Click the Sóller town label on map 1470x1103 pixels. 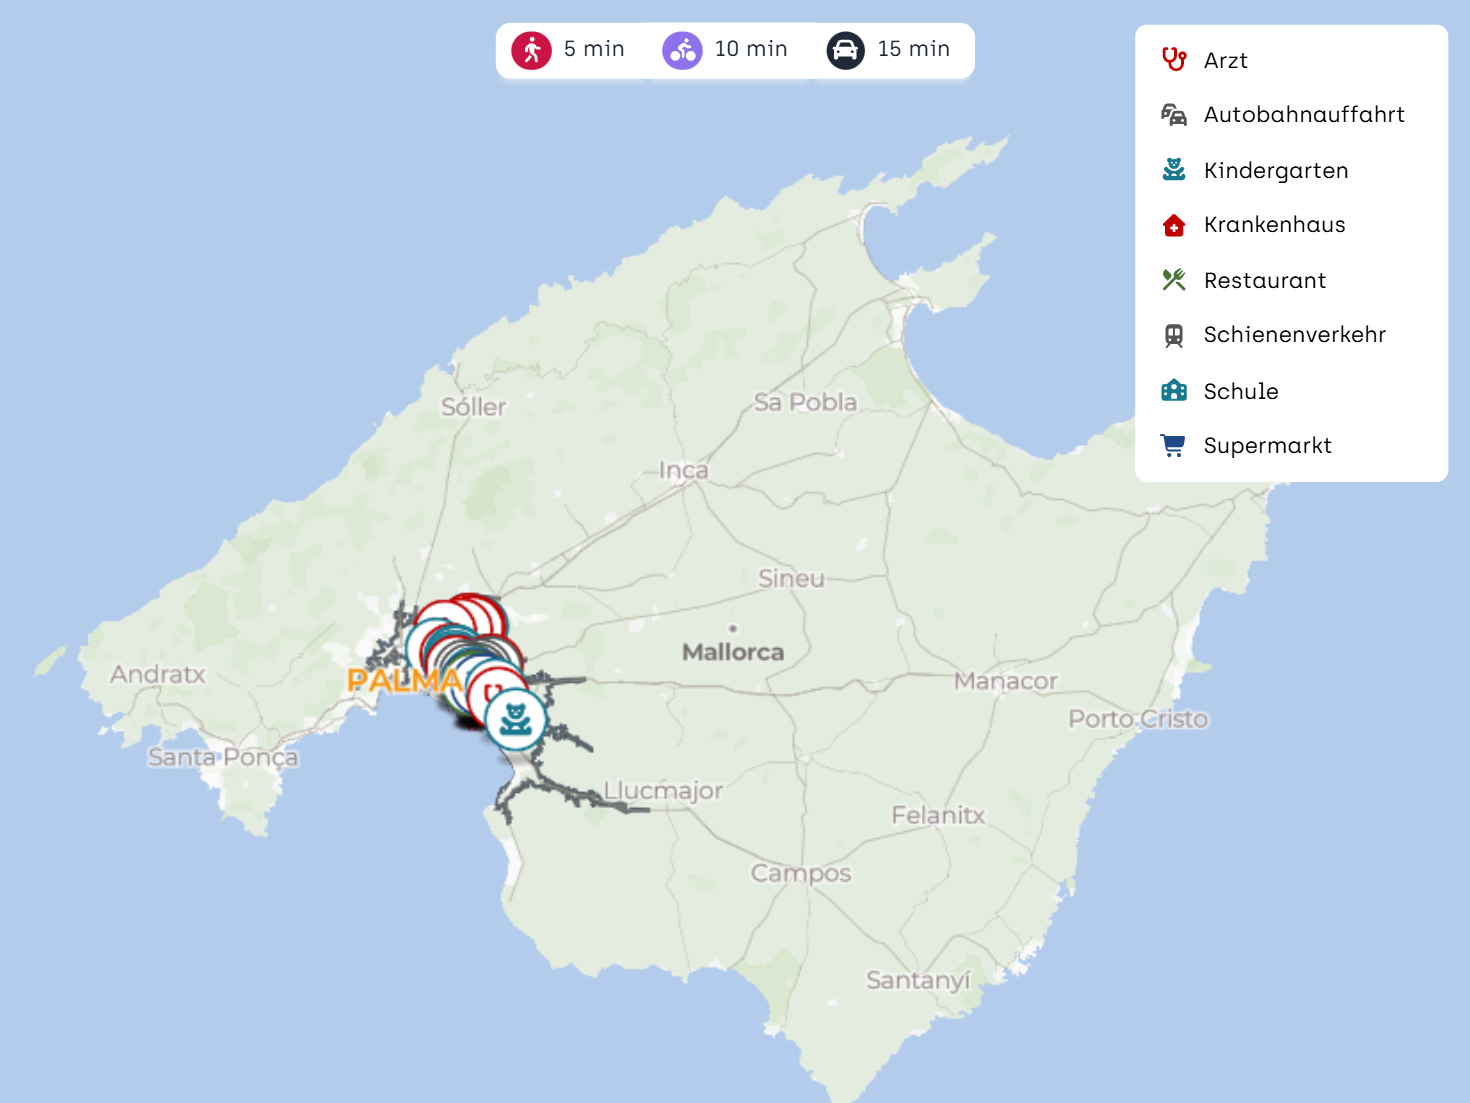[473, 407]
